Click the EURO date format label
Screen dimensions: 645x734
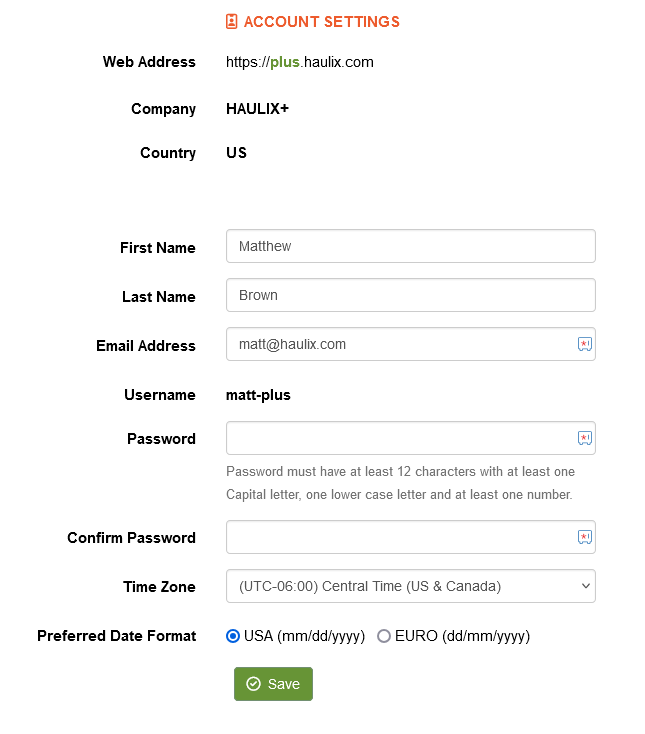point(462,636)
